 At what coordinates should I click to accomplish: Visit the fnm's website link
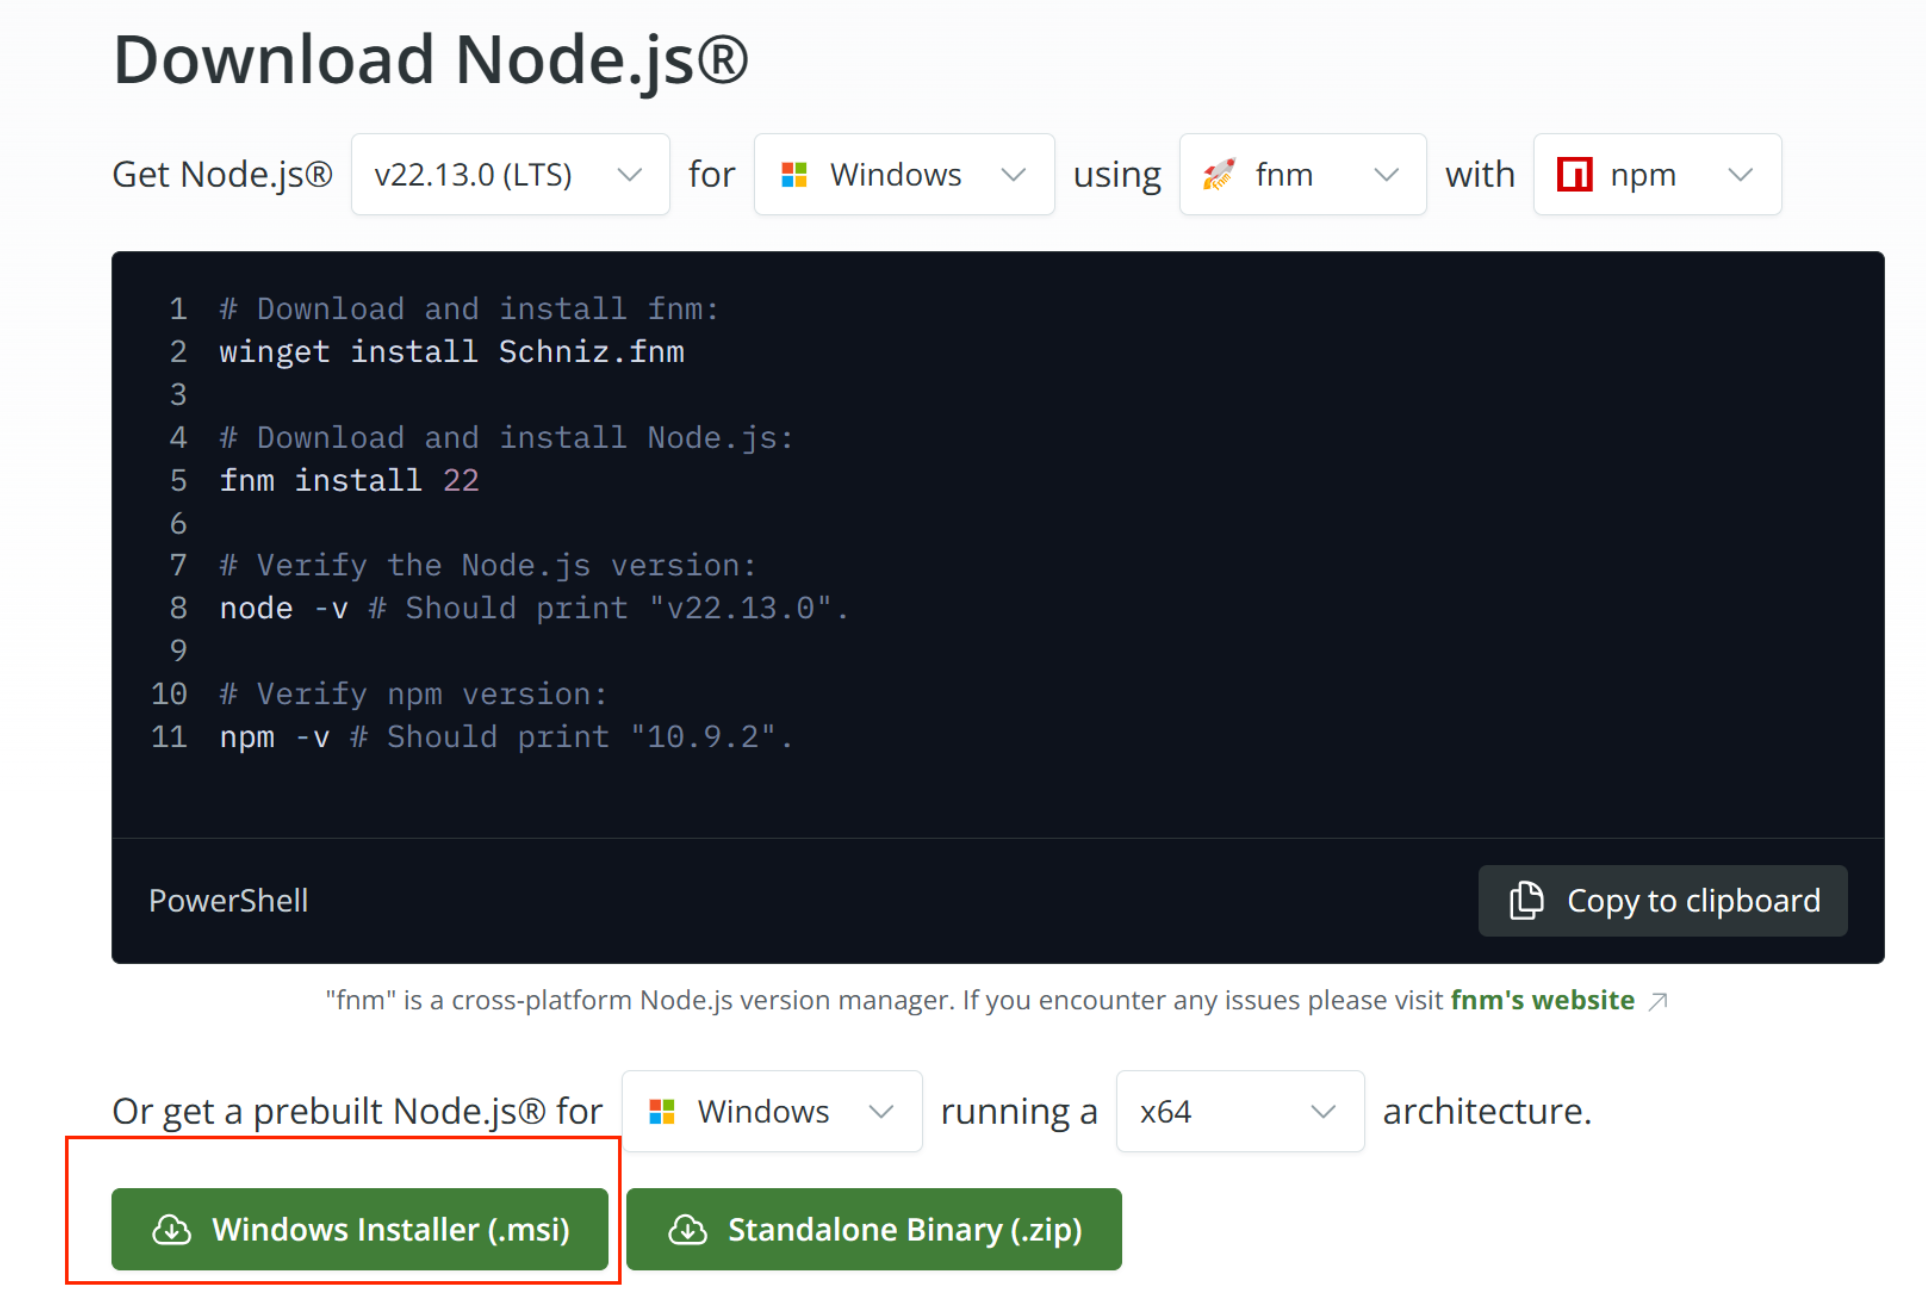(x=1541, y=1000)
